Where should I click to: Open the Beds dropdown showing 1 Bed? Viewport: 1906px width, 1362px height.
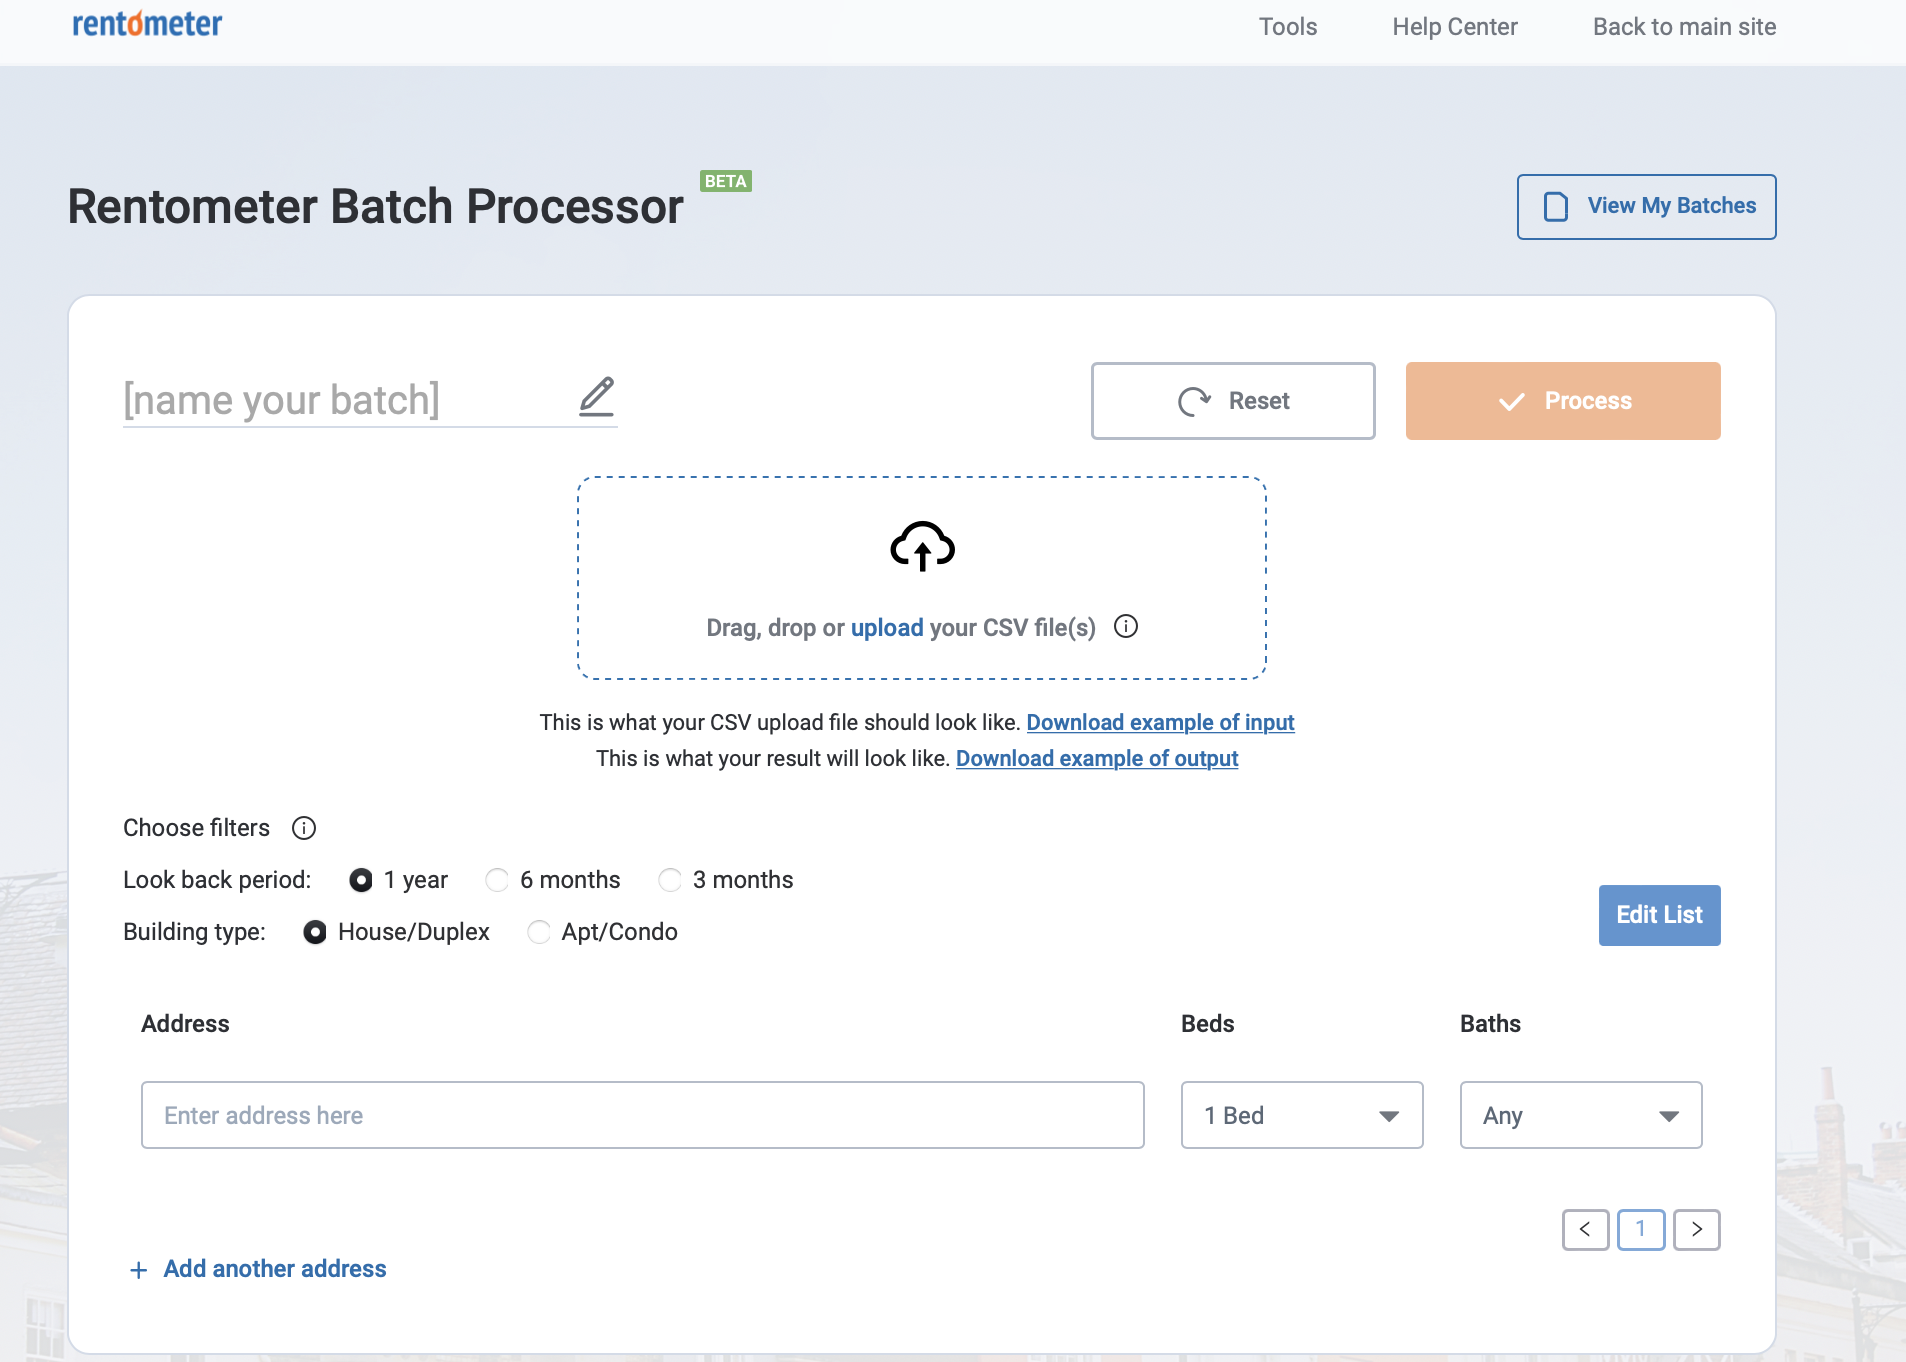1302,1115
